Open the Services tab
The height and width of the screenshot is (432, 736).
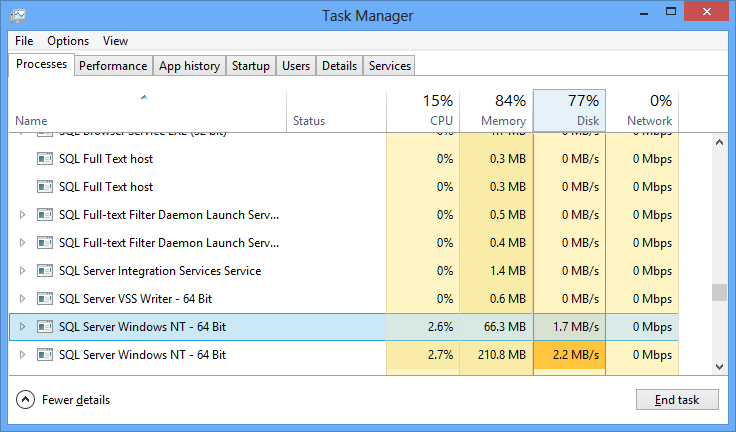tap(389, 66)
